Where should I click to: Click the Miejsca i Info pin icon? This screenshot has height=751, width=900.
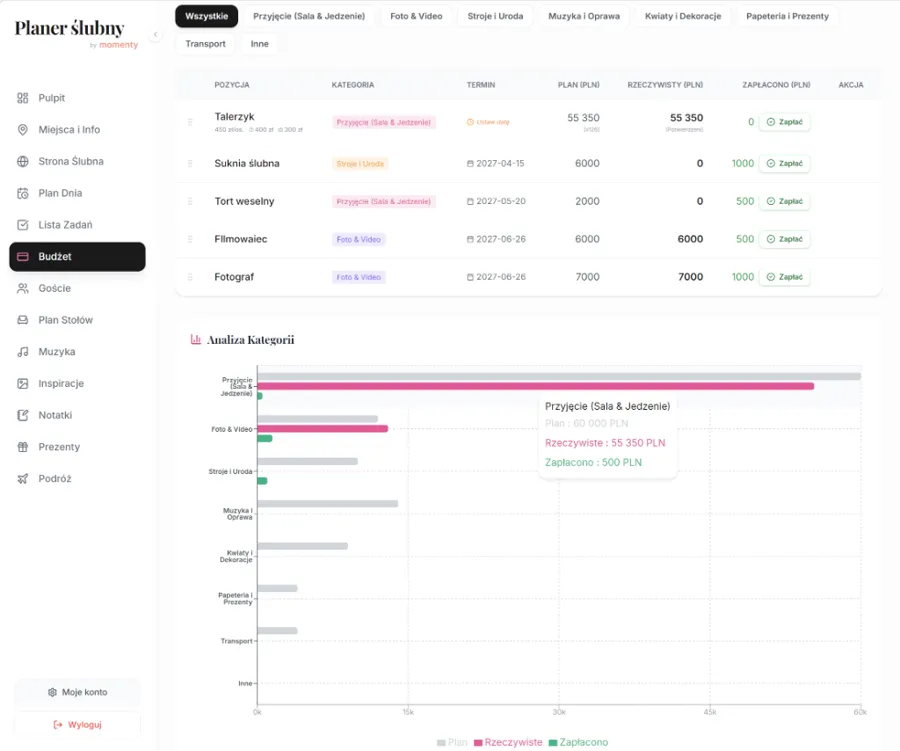coord(23,130)
